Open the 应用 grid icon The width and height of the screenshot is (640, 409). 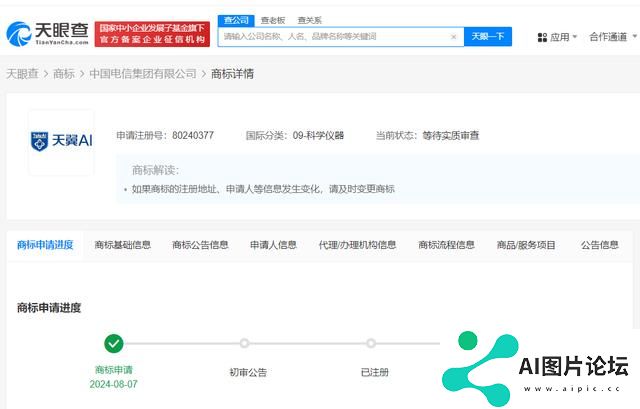coord(542,38)
